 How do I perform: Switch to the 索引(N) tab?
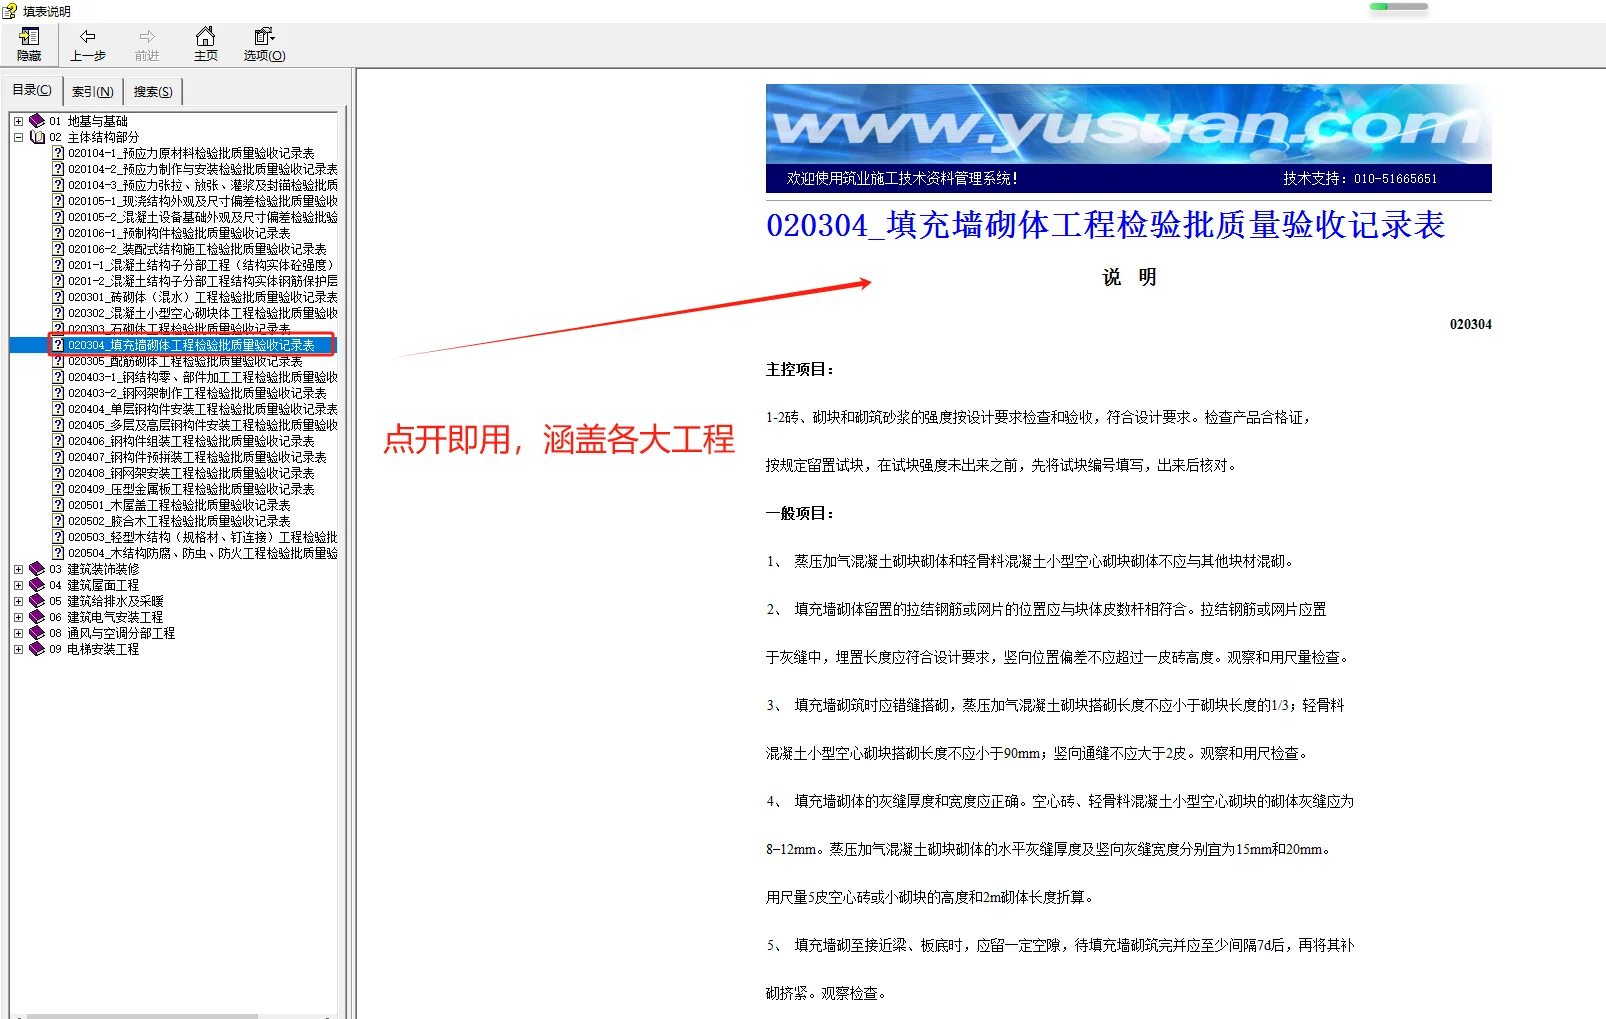[x=92, y=91]
